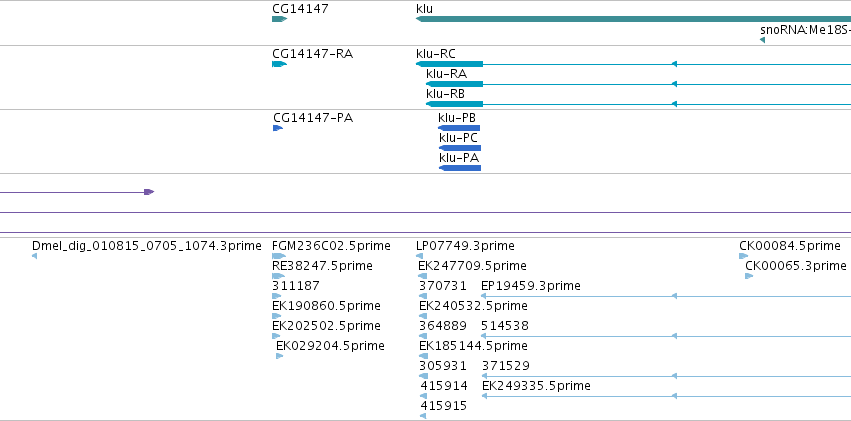
Task: Click the CK00084.5prime EST arrow
Action: 744,256
